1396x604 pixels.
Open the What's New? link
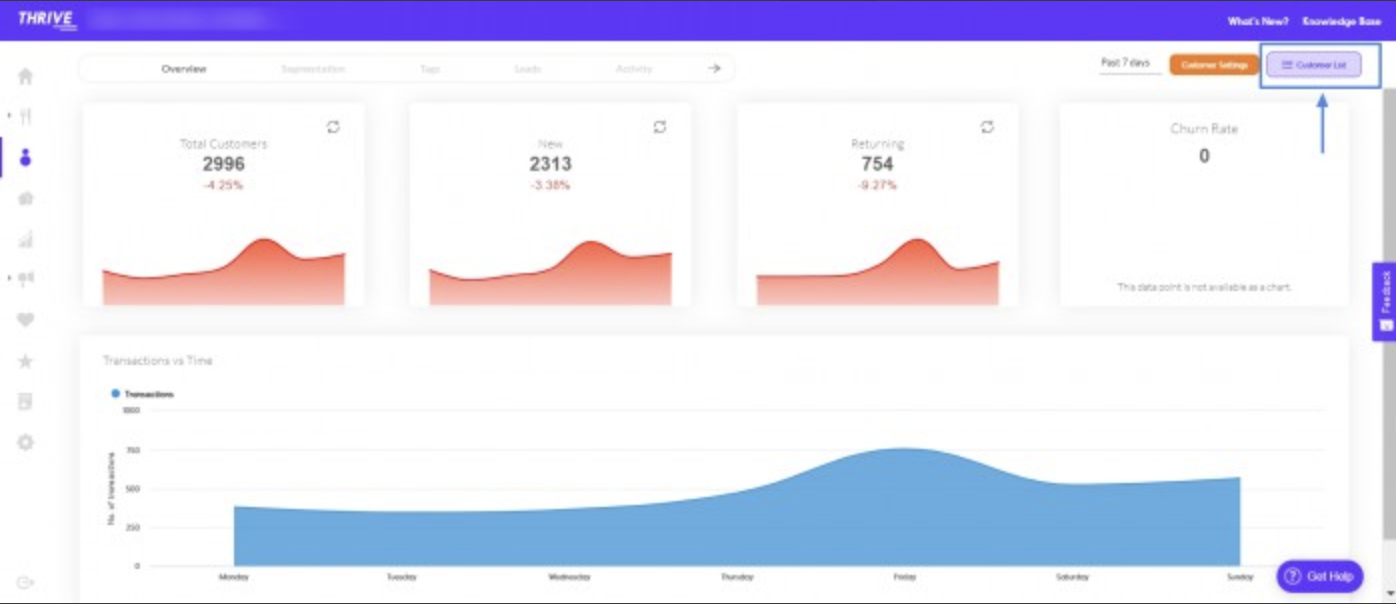(1258, 21)
